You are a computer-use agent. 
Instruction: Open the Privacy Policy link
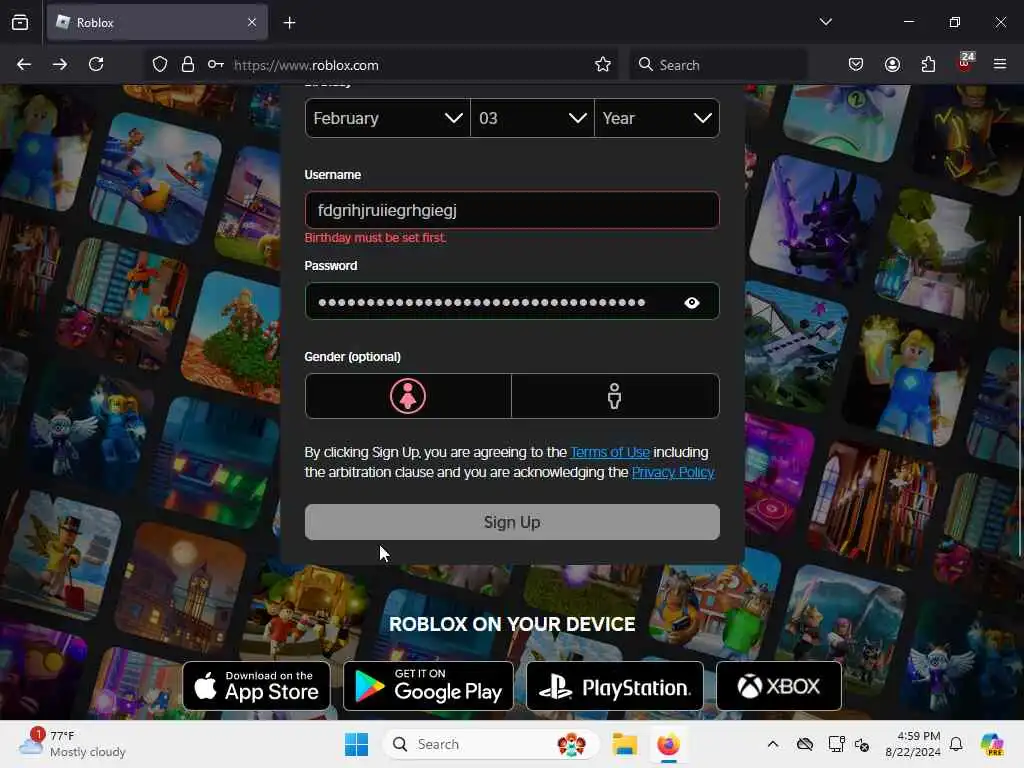pos(673,472)
